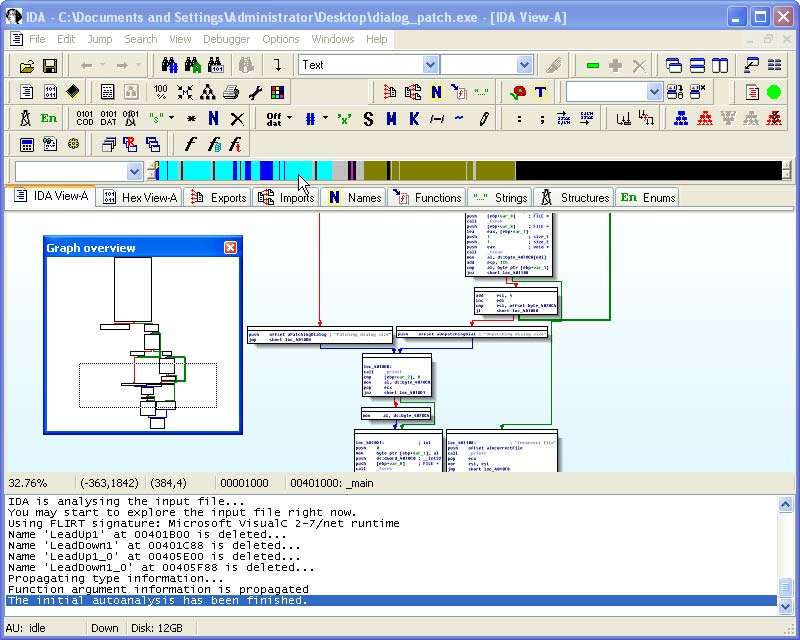The width and height of the screenshot is (800, 640).
Task: Open the address dropdown left of navigation band
Action: [x=134, y=171]
